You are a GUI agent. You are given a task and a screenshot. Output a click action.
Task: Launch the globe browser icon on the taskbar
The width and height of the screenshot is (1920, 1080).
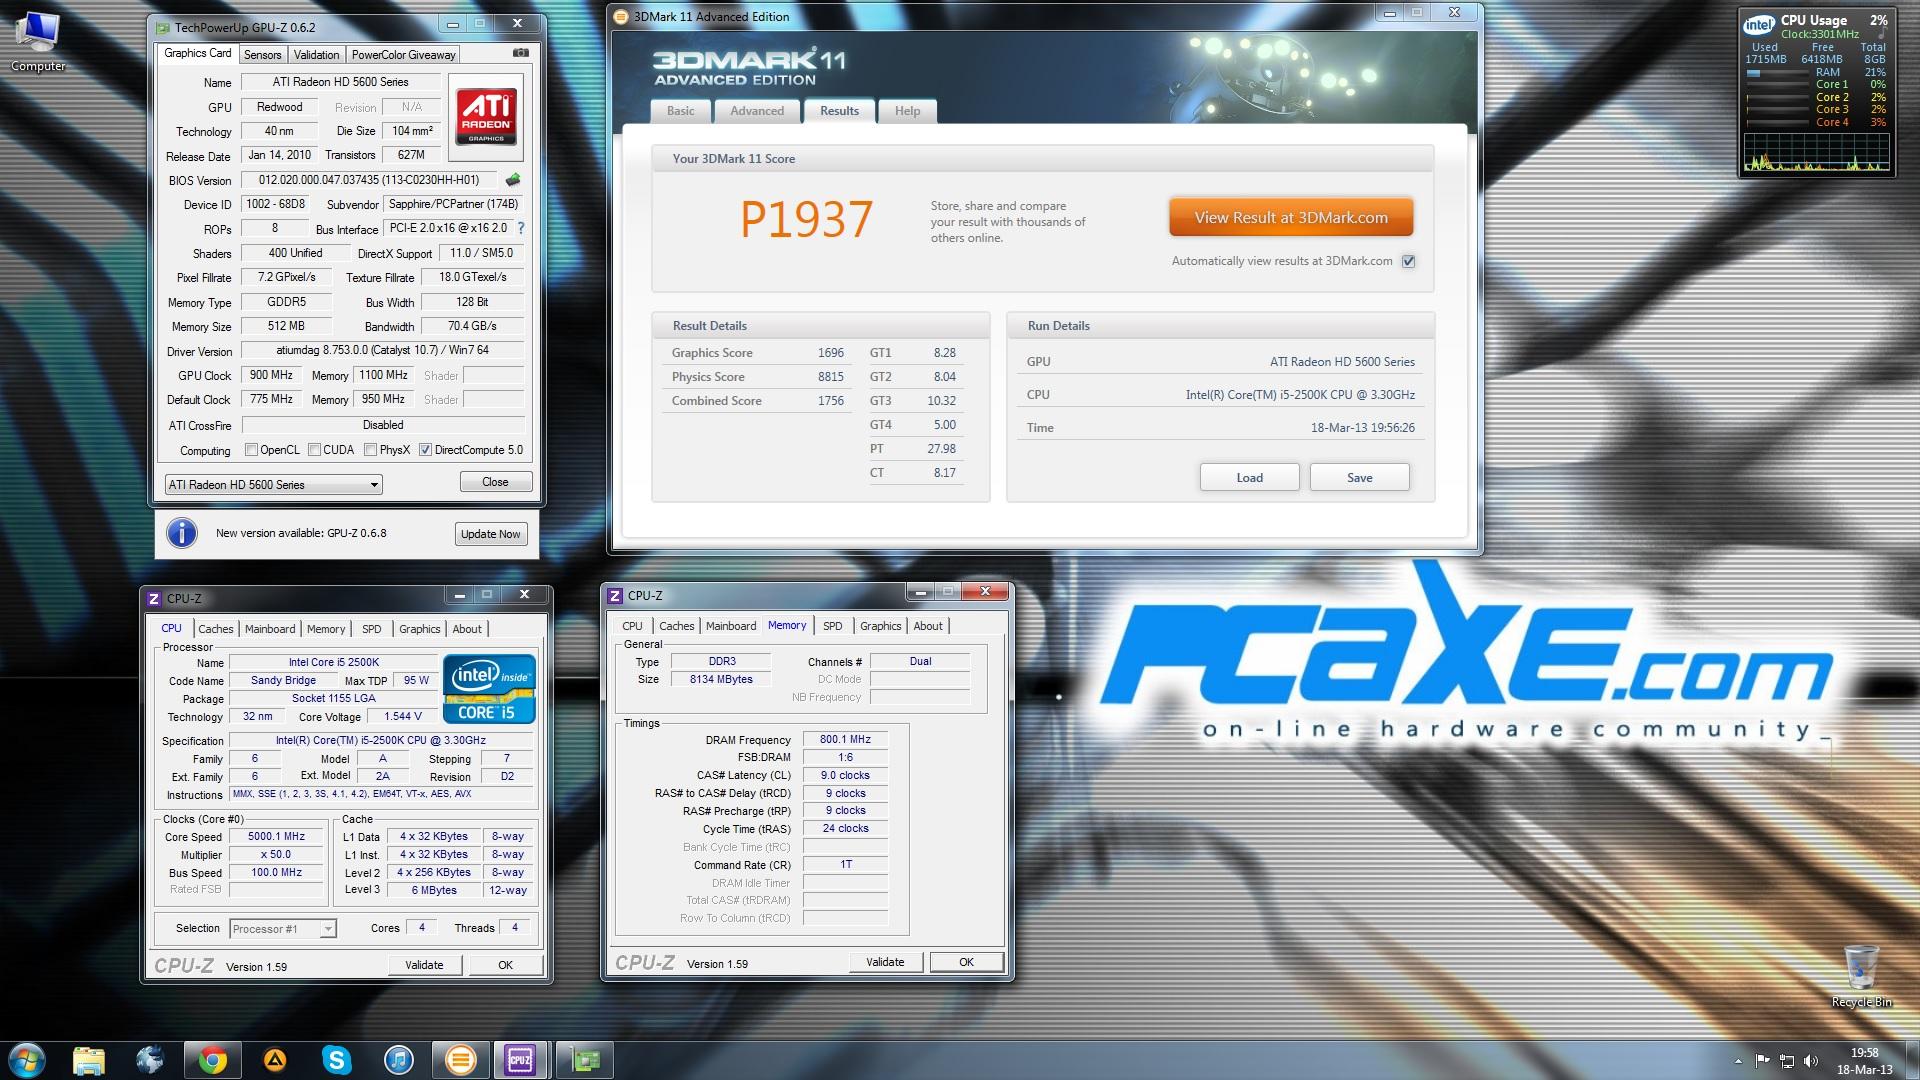(150, 1059)
